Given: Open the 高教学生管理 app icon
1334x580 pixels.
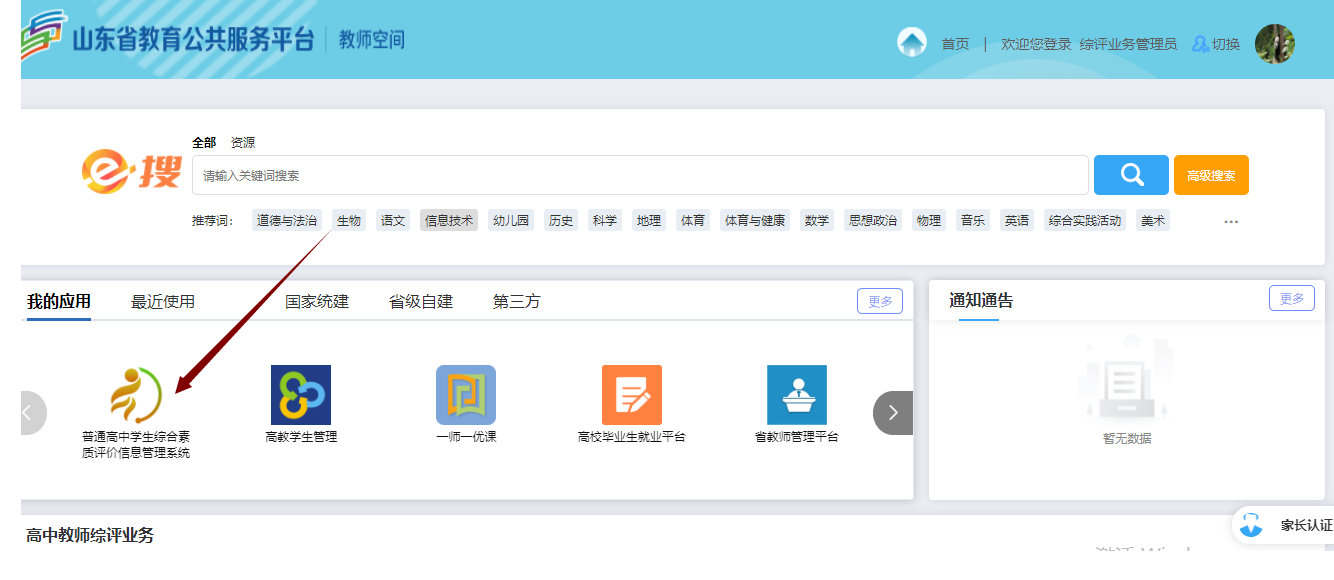Looking at the screenshot, I should tap(301, 395).
